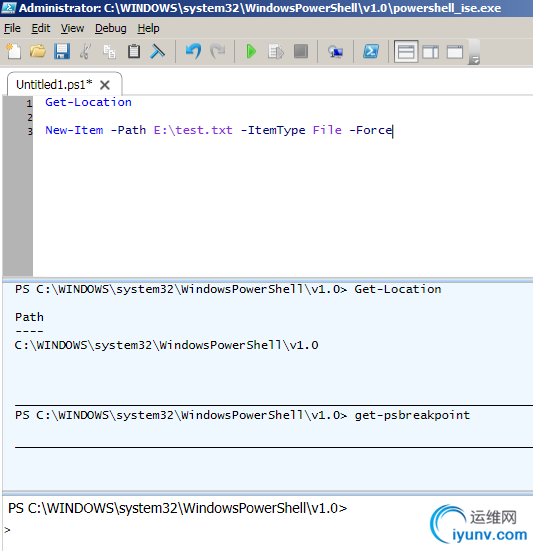The image size is (533, 551).
Task: Open a script with the folder icon
Action: [x=38, y=52]
